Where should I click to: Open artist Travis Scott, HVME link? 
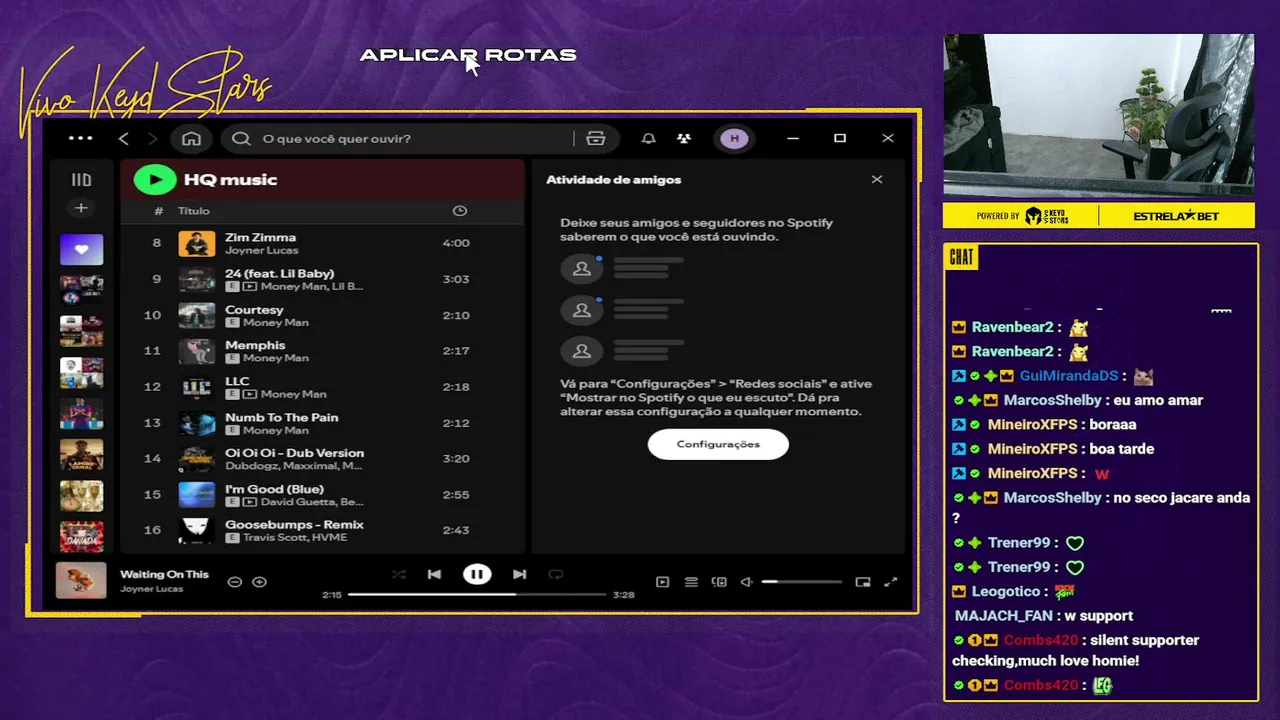coord(294,538)
